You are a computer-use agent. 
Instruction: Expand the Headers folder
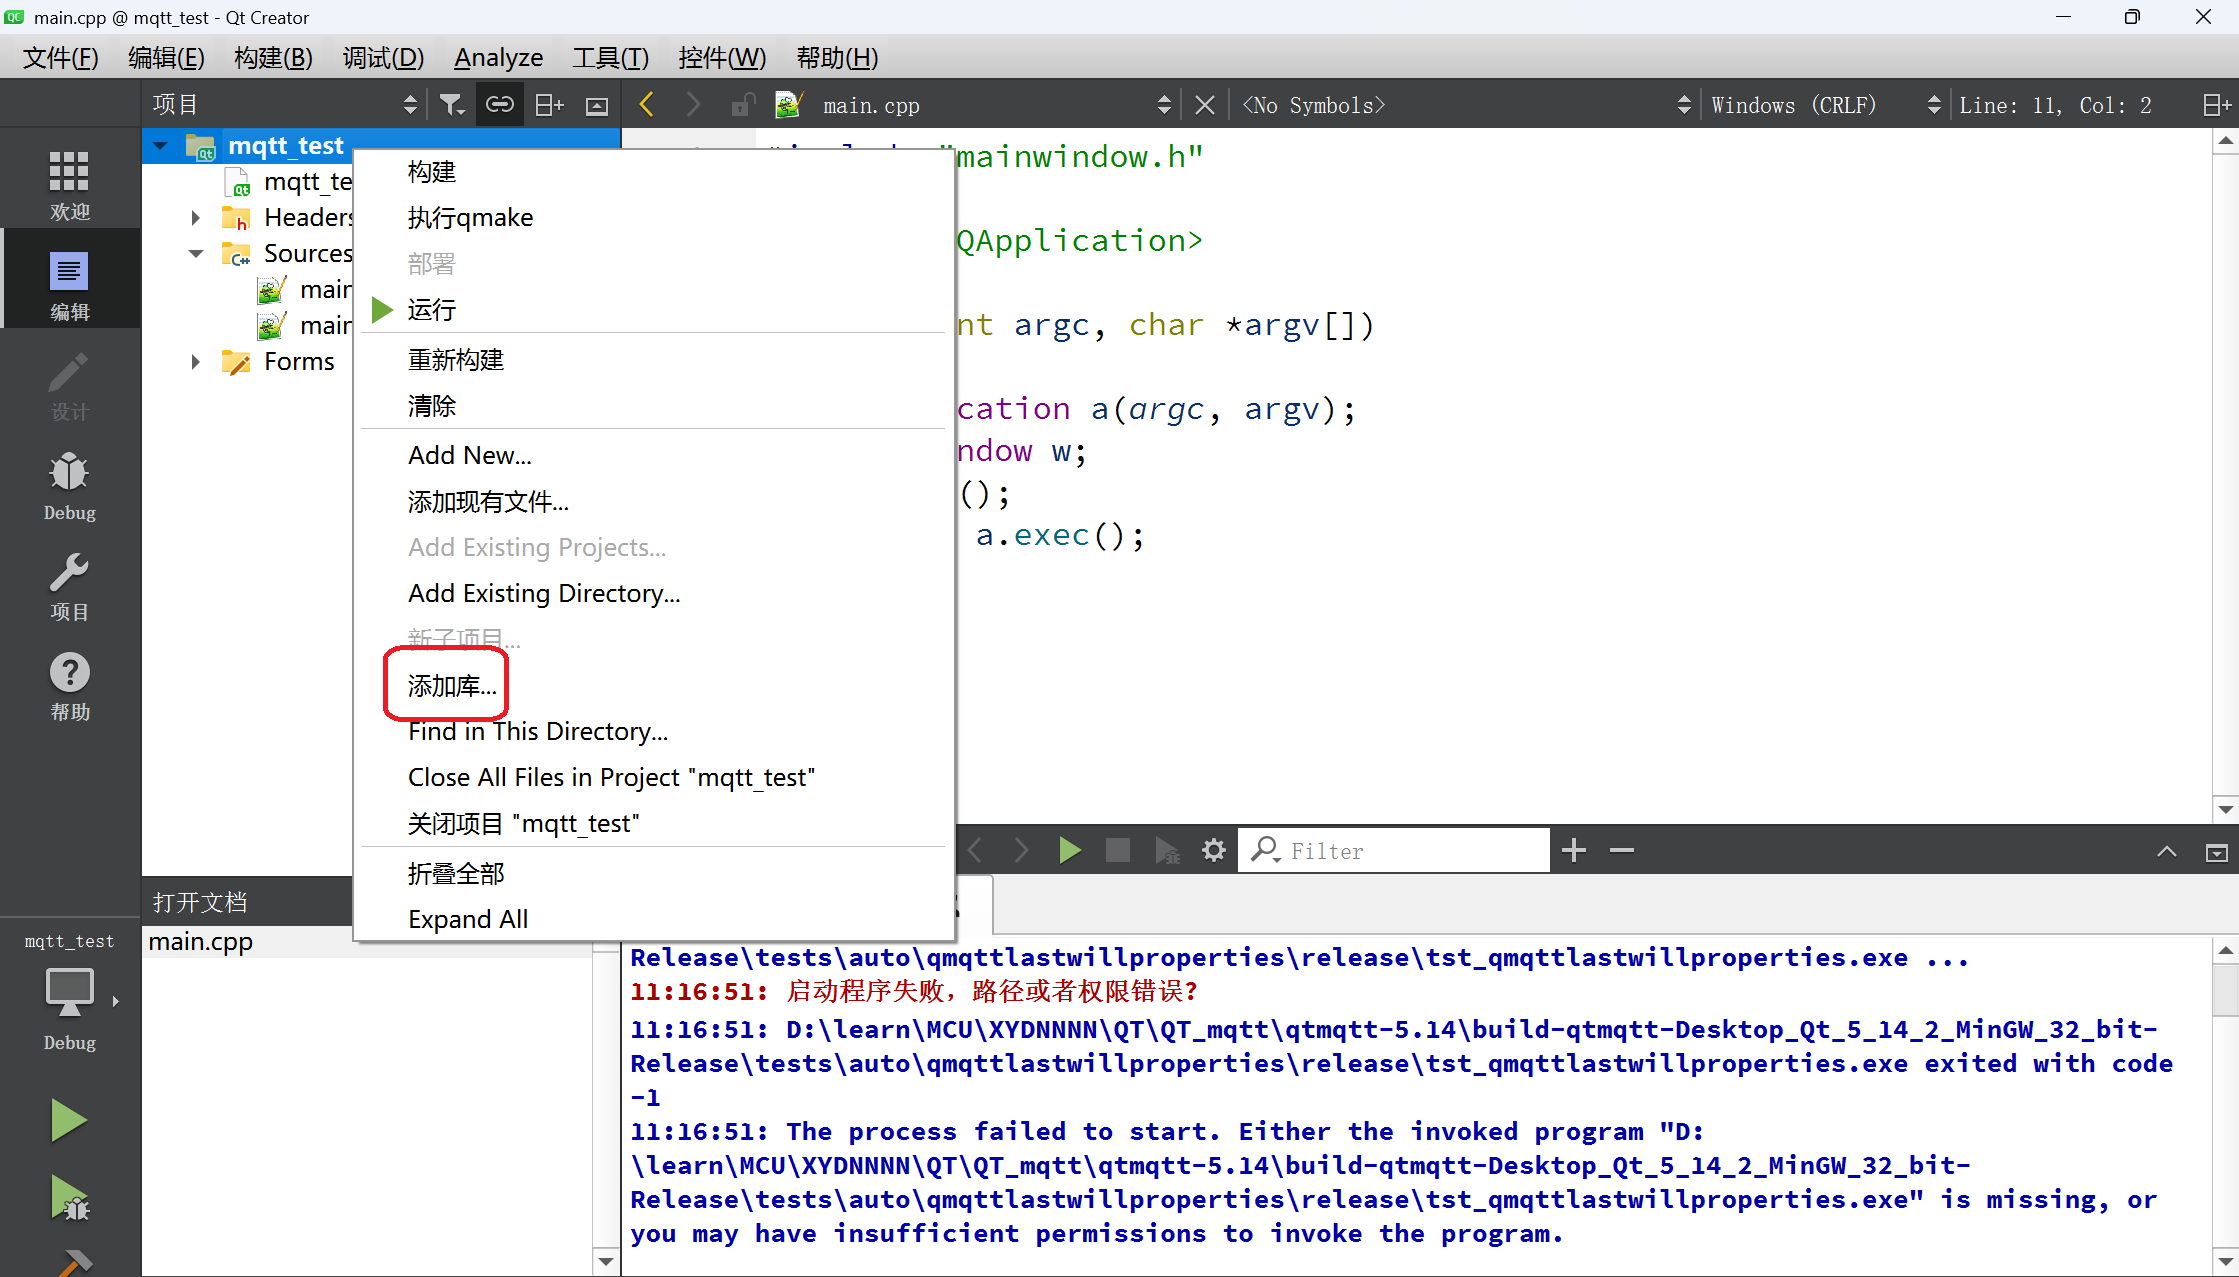[x=196, y=217]
